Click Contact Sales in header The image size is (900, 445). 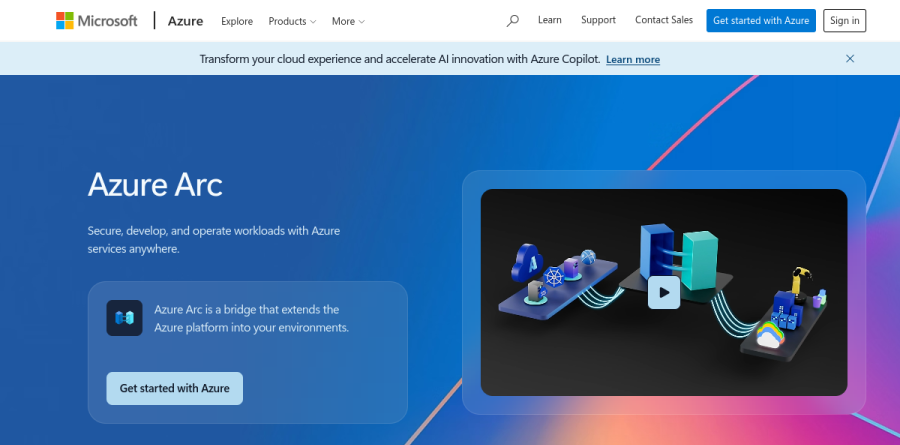[664, 20]
